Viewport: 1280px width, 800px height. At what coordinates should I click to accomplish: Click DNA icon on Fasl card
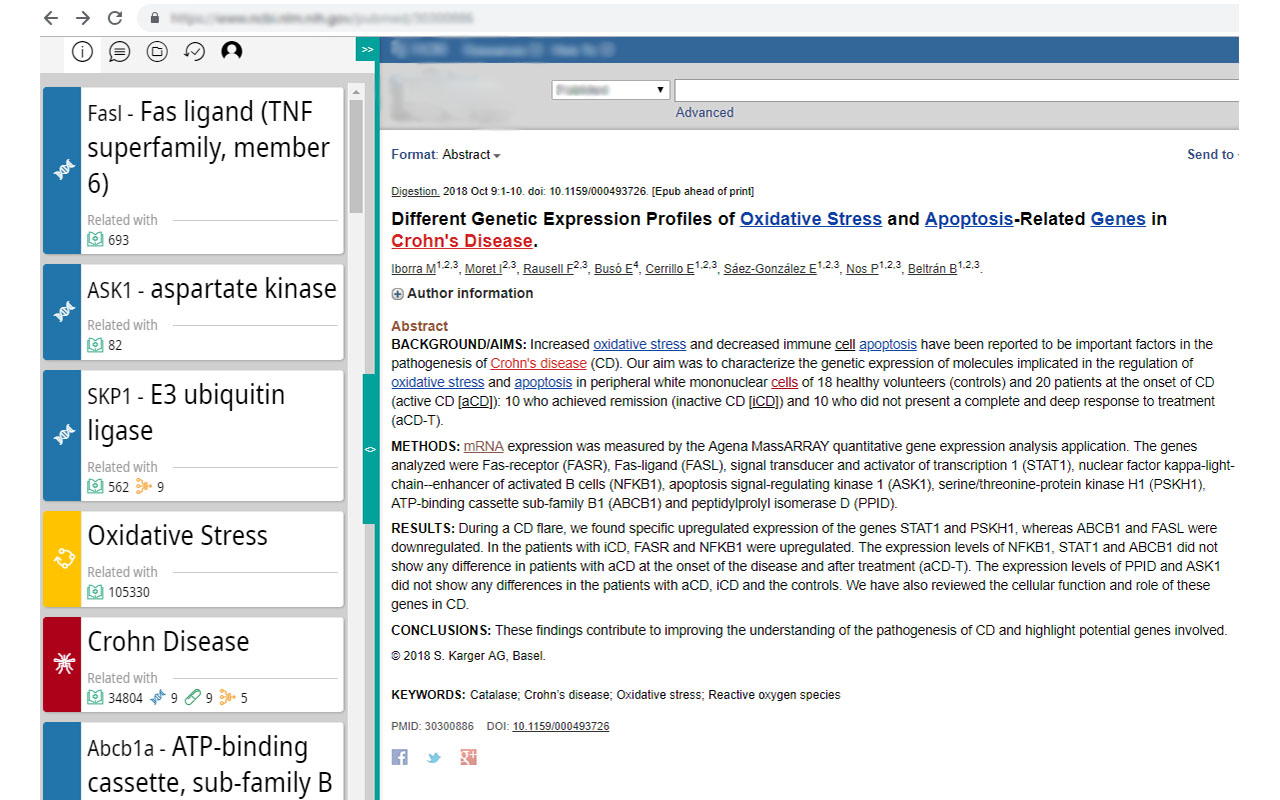point(63,171)
